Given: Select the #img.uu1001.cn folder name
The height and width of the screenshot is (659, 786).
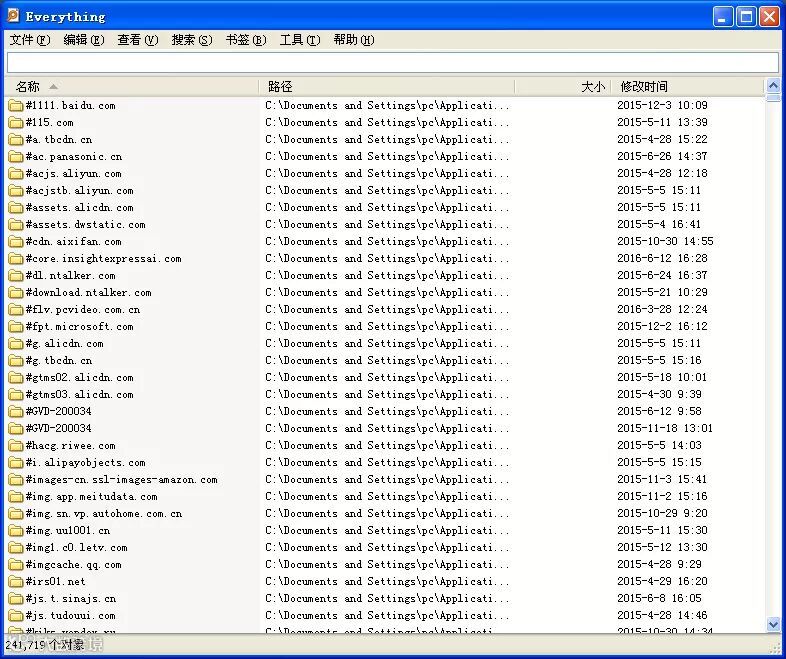Looking at the screenshot, I should [x=68, y=531].
